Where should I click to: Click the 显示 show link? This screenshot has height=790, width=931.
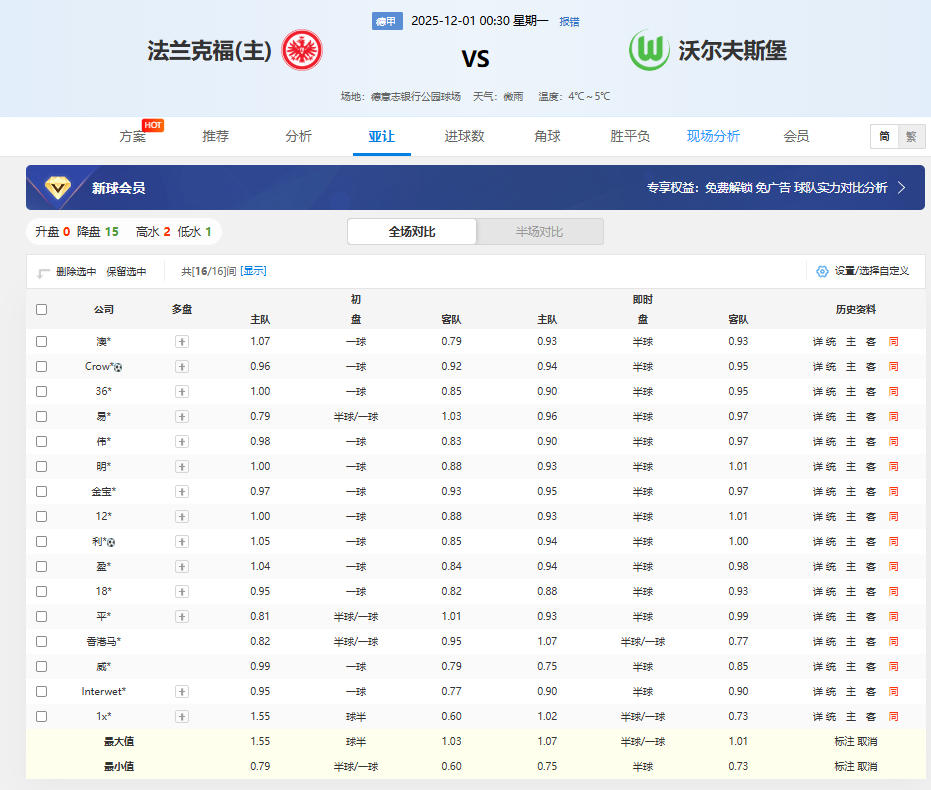click(254, 271)
